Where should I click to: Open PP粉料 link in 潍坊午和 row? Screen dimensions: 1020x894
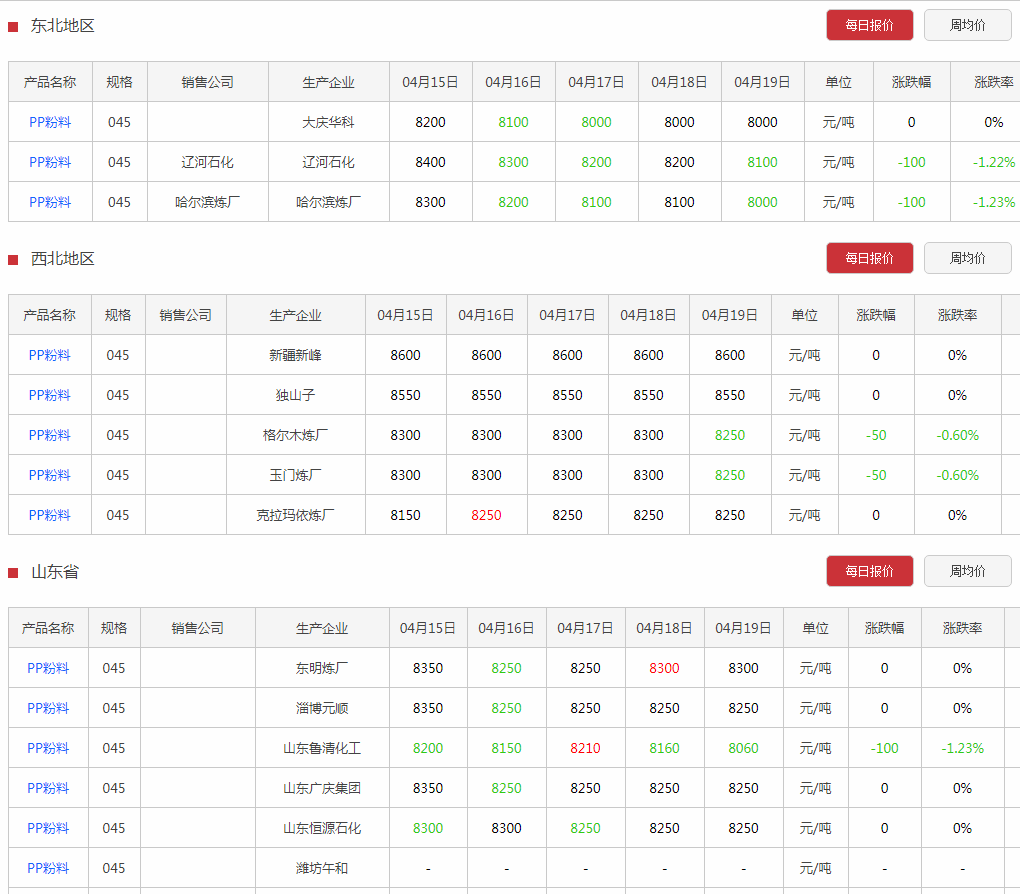point(48,868)
